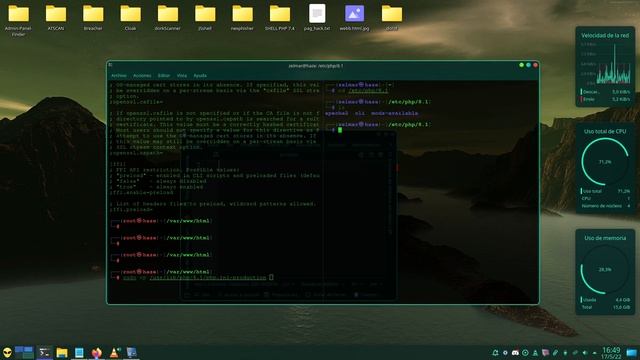Click the Velocidad de la red widget graph
This screenshot has width=640, height=360.
click(605, 64)
